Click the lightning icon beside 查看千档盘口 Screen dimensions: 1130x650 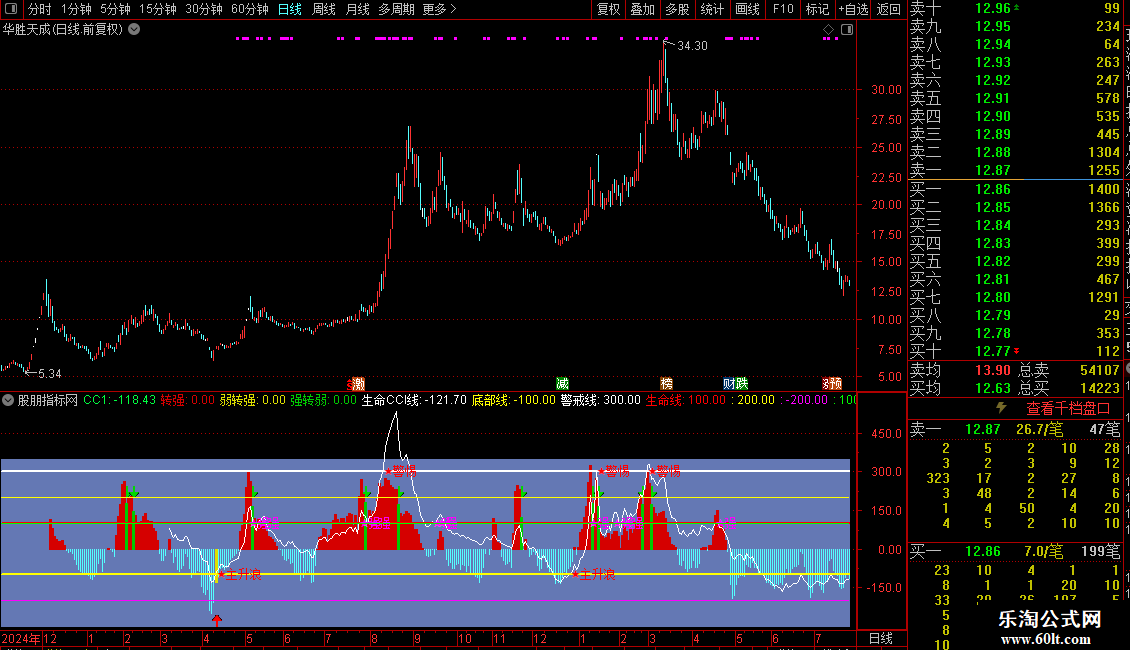(1001, 408)
